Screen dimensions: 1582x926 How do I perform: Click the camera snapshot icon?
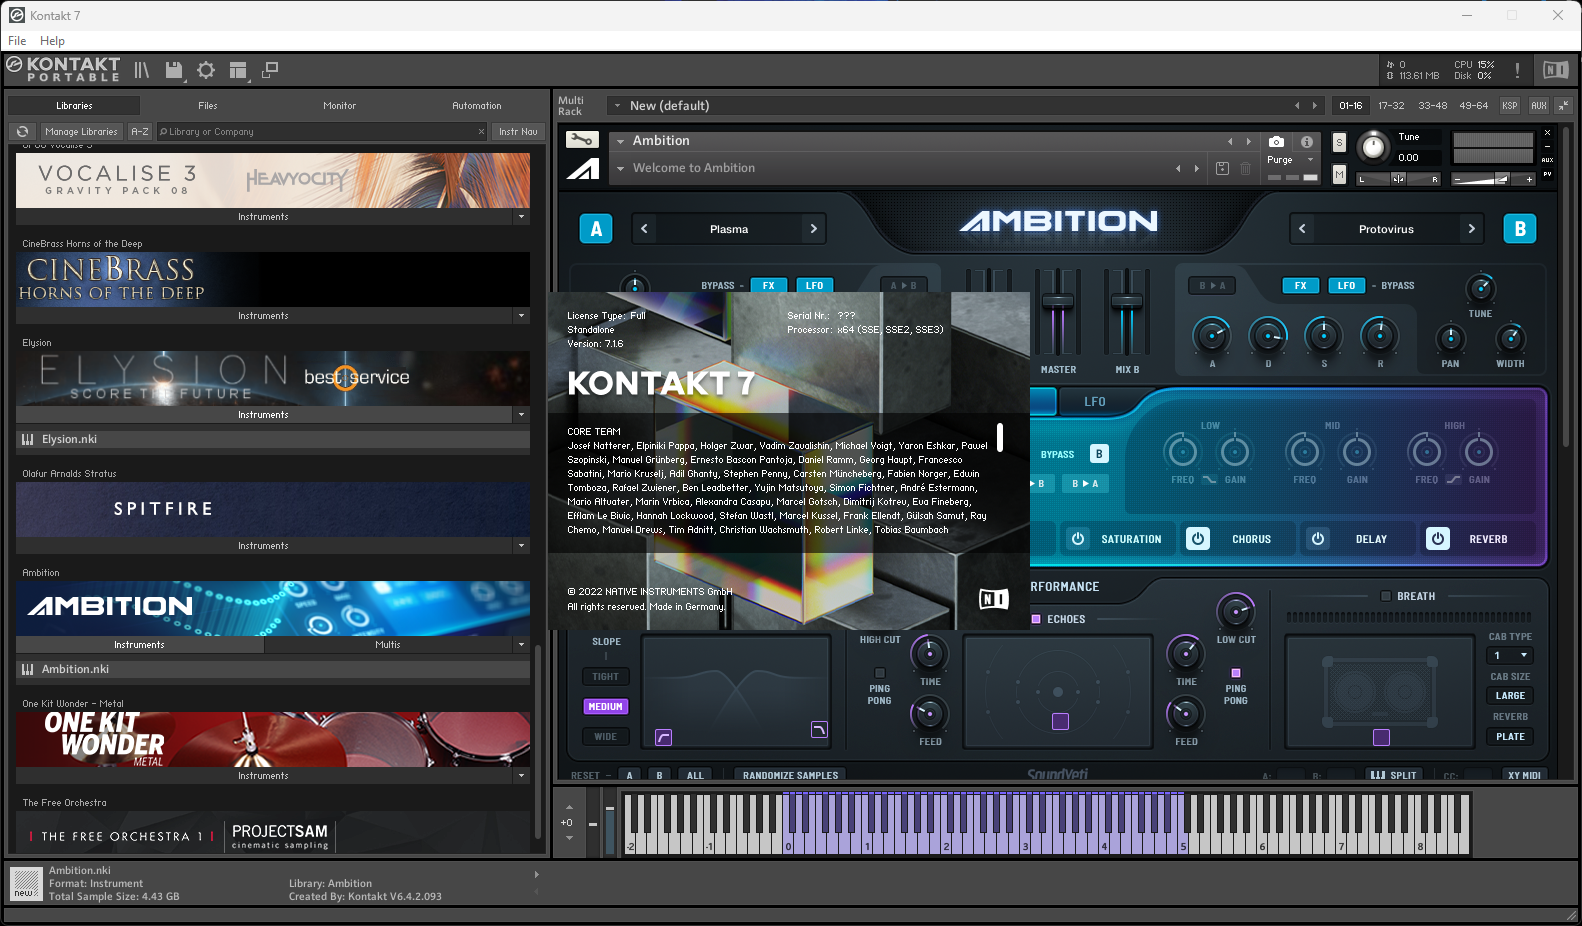click(1276, 142)
